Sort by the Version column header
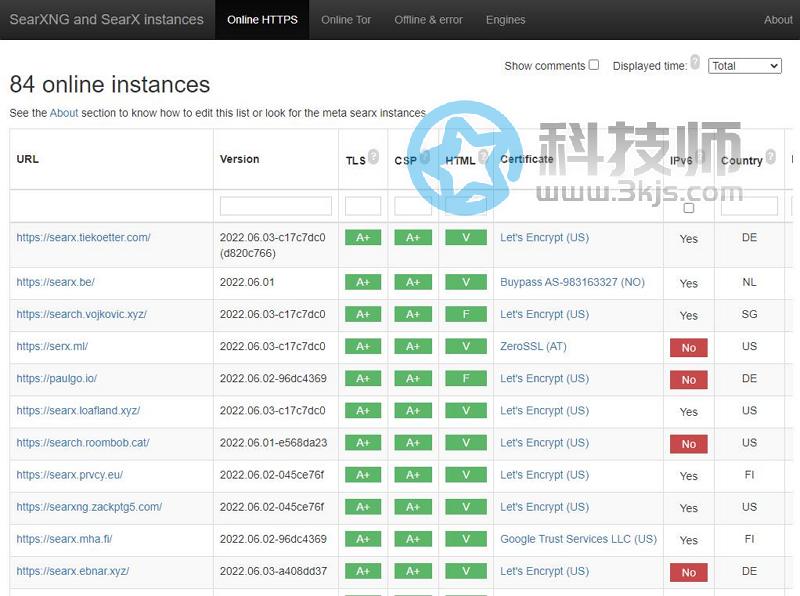The height and width of the screenshot is (596, 800). pyautogui.click(x=239, y=159)
